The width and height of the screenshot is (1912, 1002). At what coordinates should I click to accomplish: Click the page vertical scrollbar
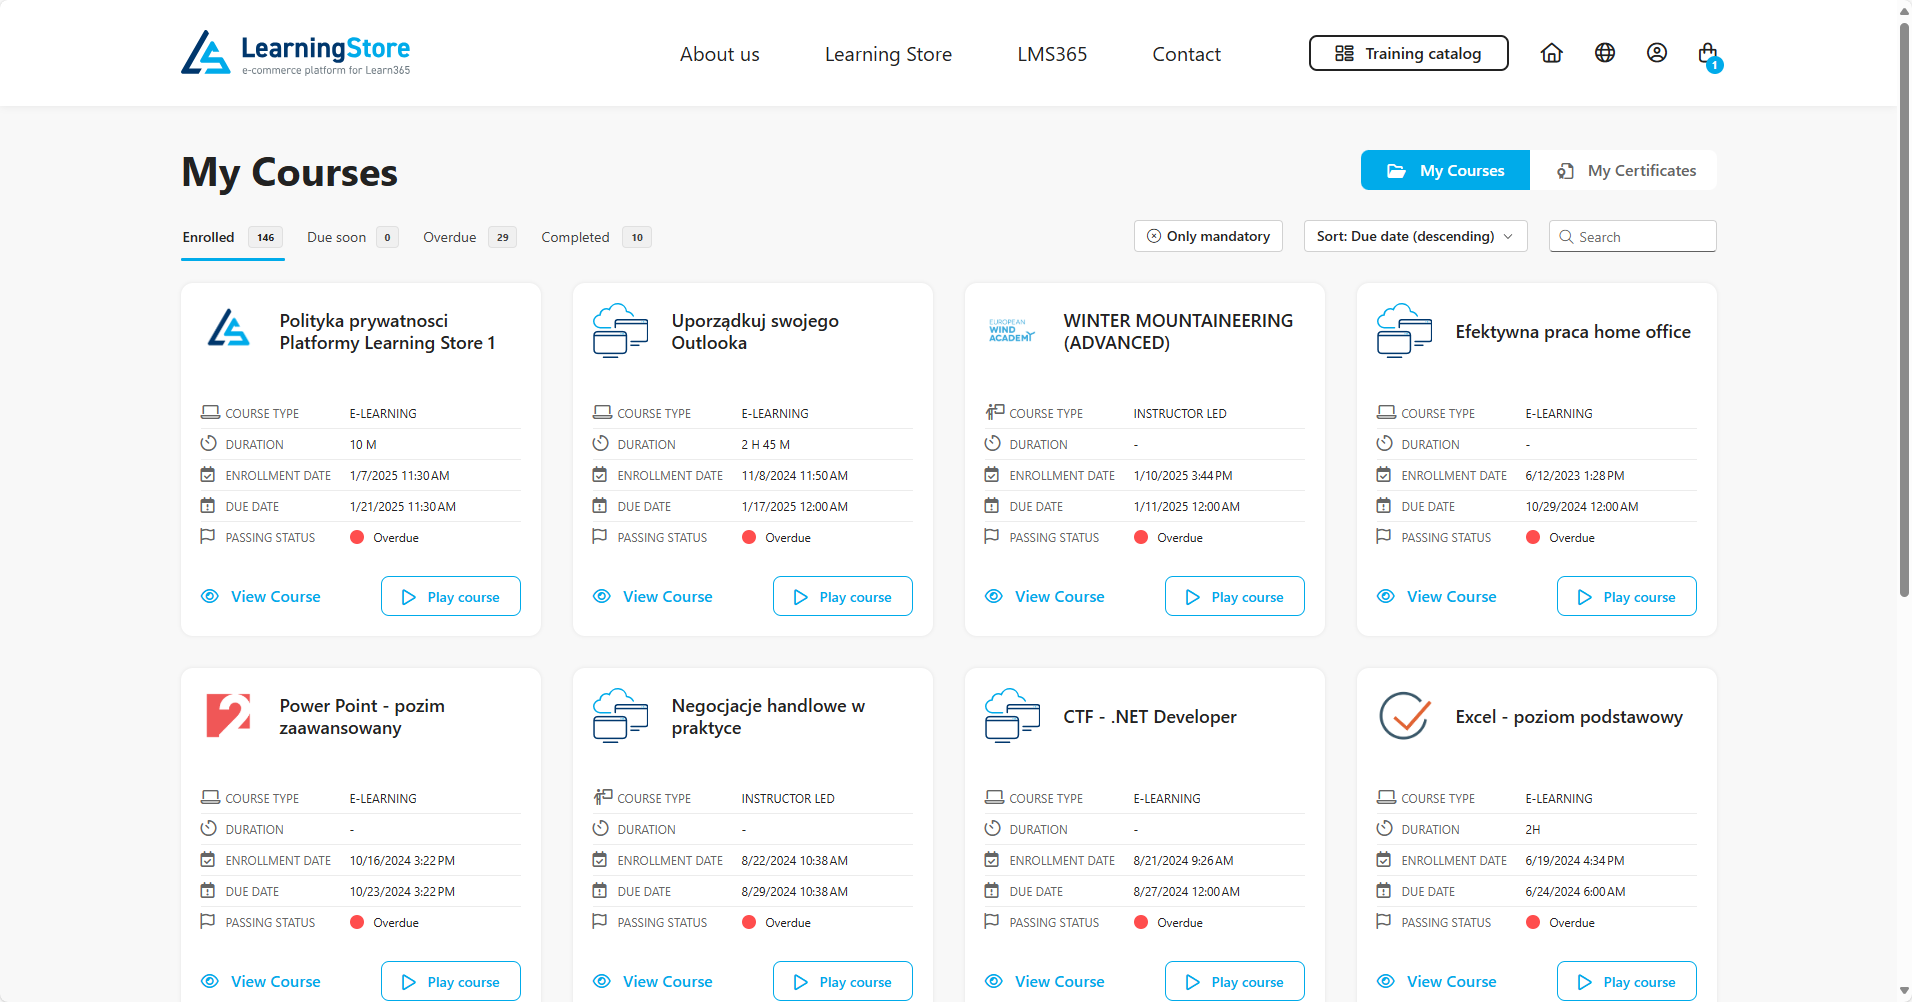(1904, 300)
